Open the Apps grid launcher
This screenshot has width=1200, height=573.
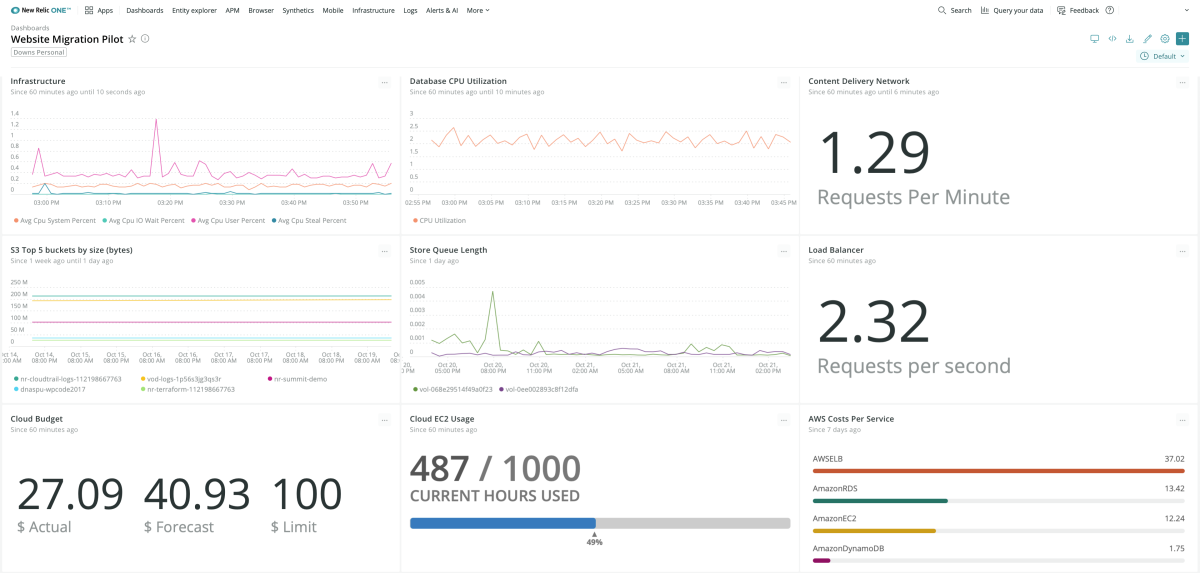tap(98, 10)
